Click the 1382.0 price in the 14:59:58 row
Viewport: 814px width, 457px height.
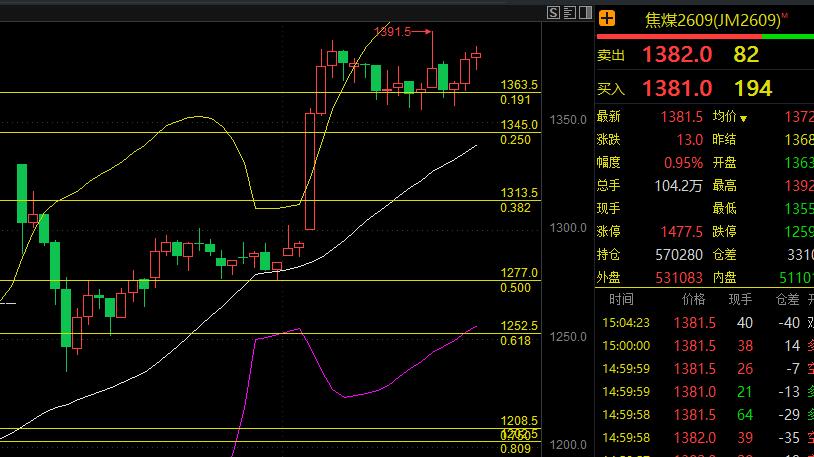[x=695, y=438]
